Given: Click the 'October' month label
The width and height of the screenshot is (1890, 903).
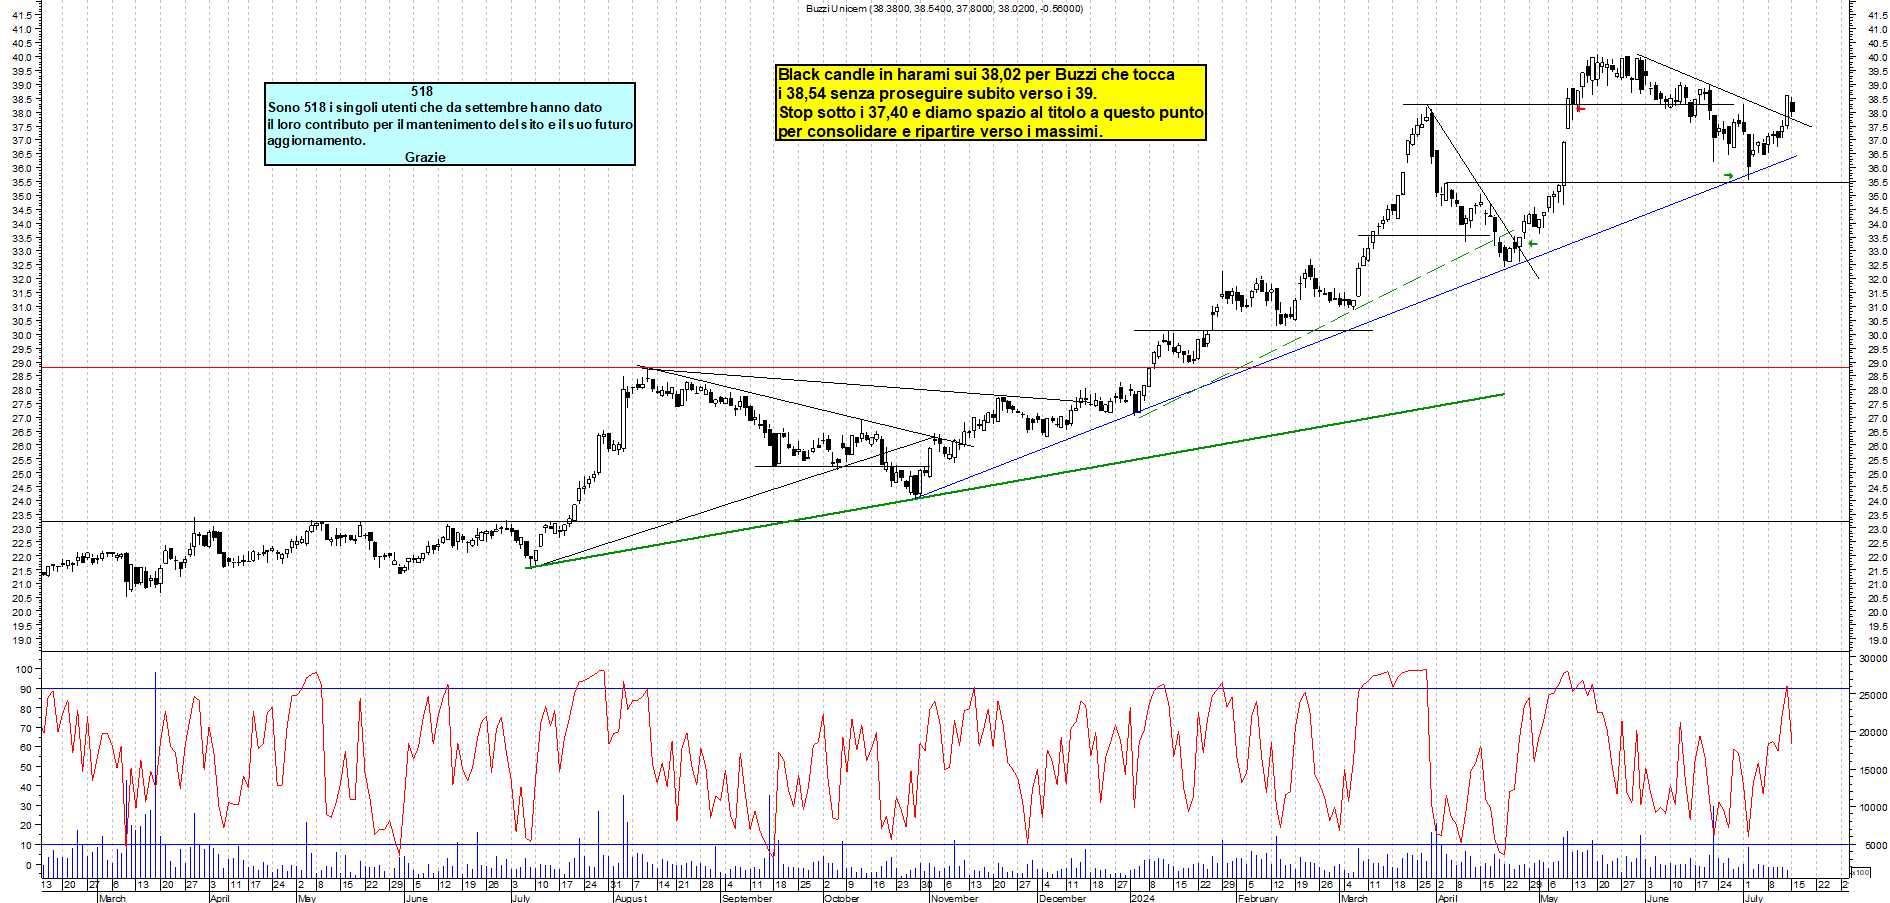Looking at the screenshot, I should [x=841, y=898].
